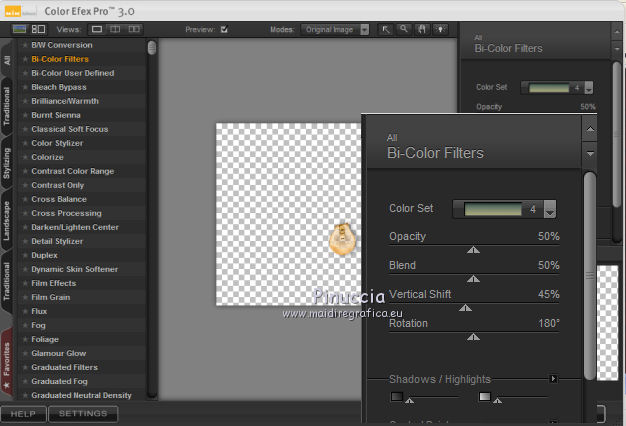The width and height of the screenshot is (626, 426).
Task: Toggle favorite star for Film Grain
Action: 25,297
